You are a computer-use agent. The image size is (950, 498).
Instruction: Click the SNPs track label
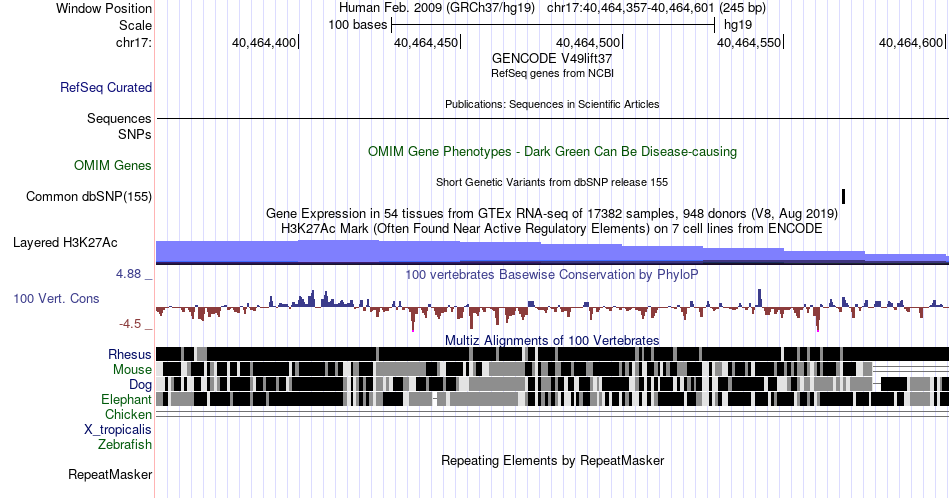click(135, 134)
